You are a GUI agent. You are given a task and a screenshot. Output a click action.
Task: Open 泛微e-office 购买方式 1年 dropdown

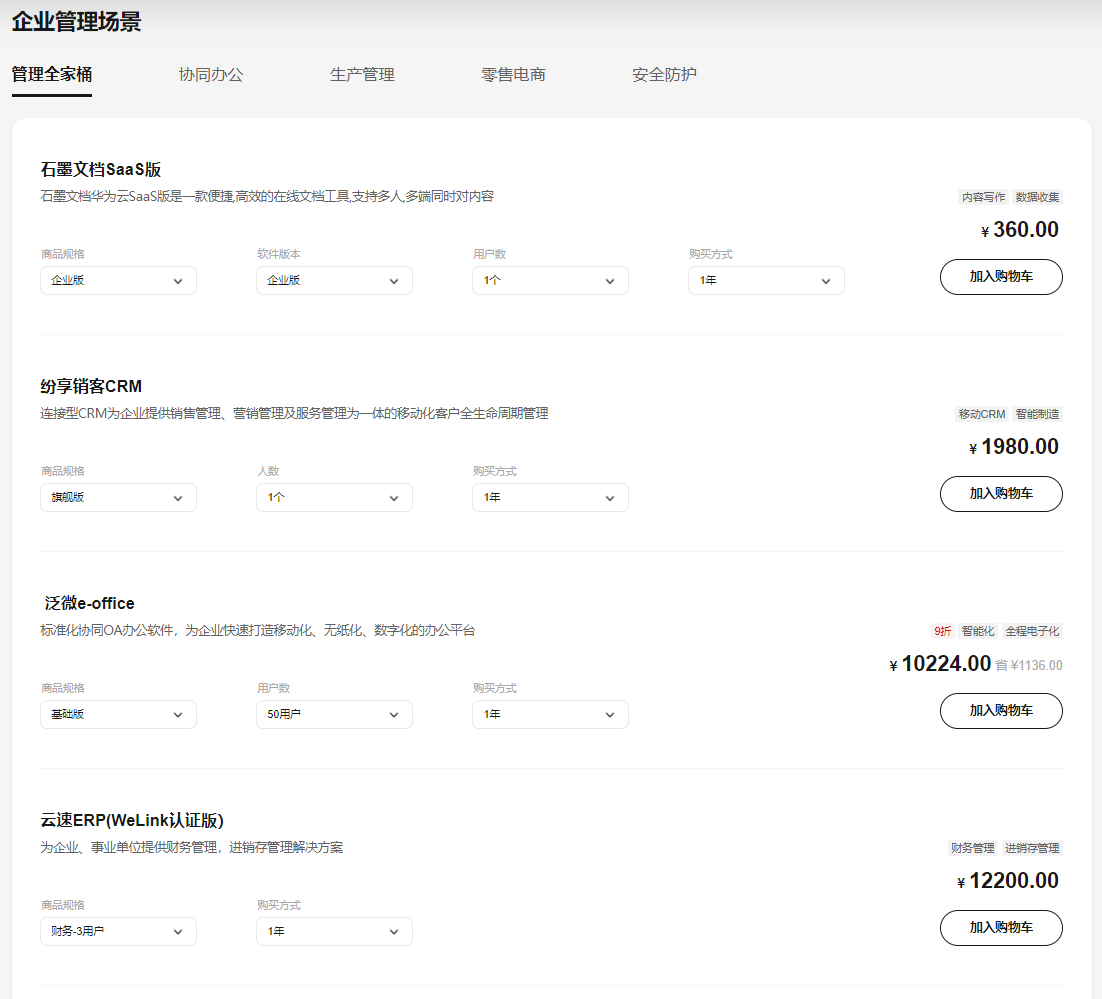[x=550, y=714]
